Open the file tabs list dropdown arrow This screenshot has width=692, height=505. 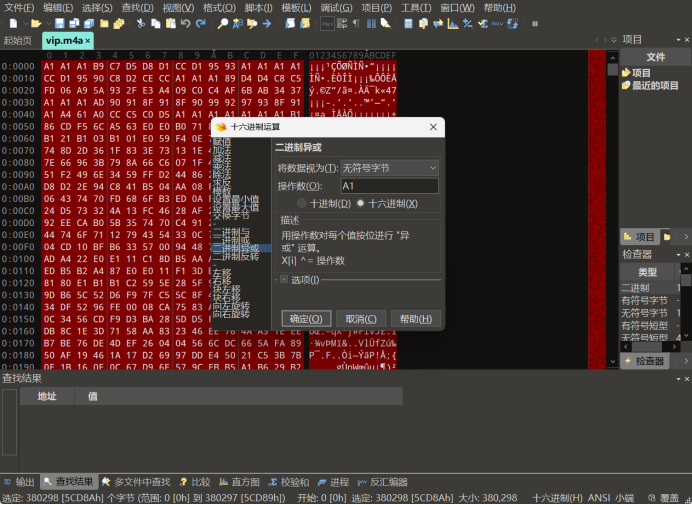click(x=613, y=40)
